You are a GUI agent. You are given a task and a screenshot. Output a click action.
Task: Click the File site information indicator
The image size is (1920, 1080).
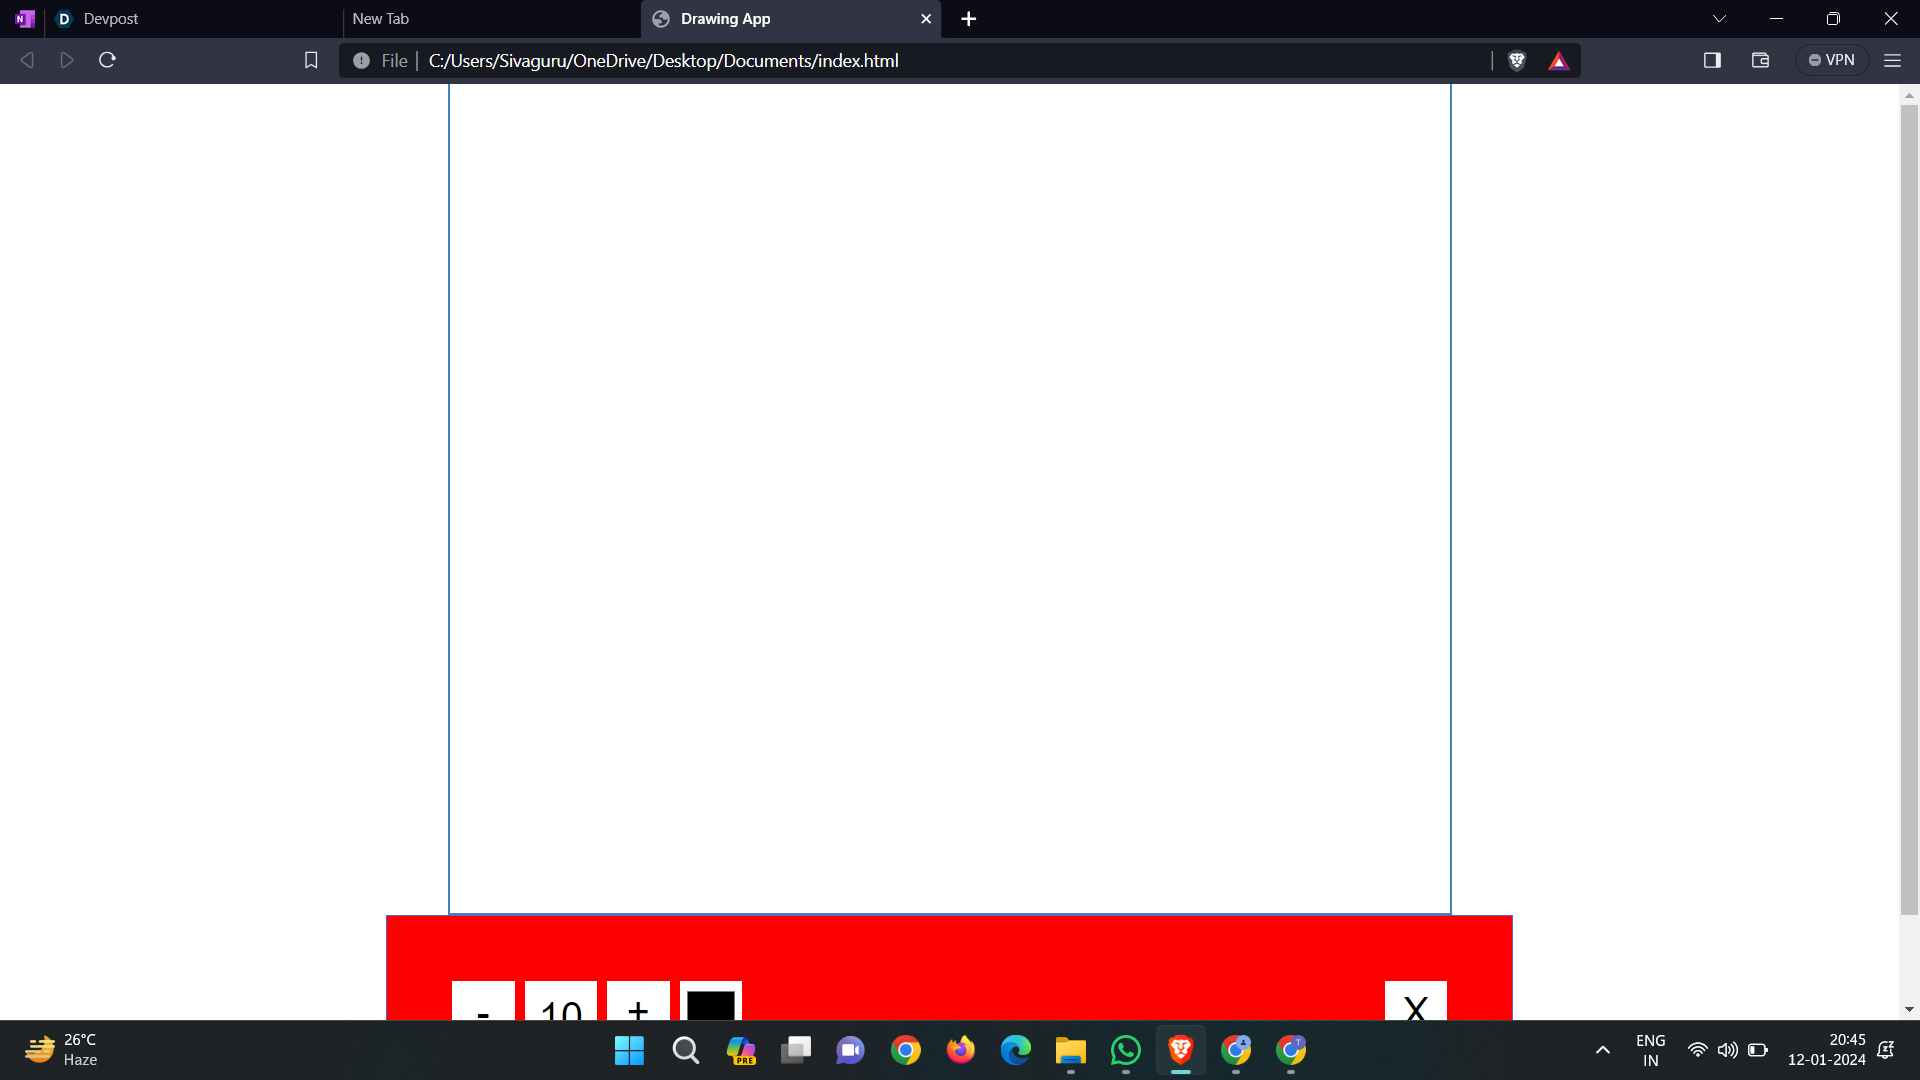click(380, 61)
